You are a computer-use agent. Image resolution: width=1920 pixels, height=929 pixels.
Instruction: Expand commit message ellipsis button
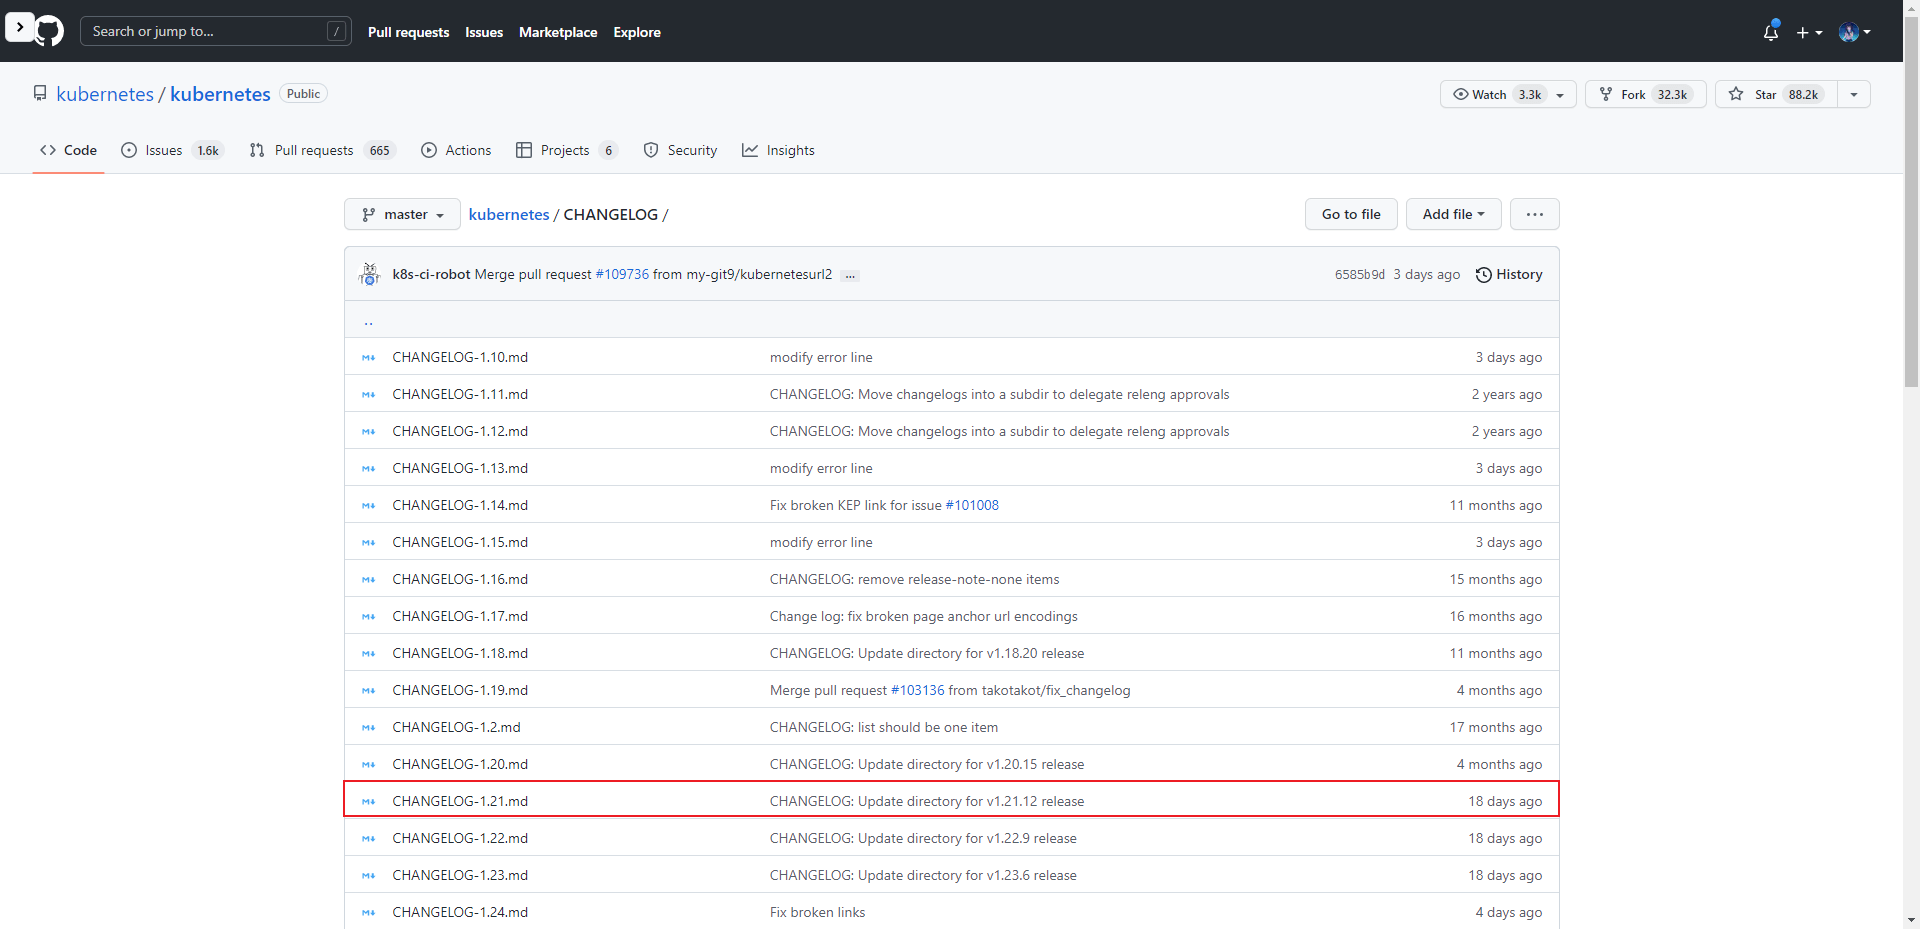pyautogui.click(x=850, y=275)
